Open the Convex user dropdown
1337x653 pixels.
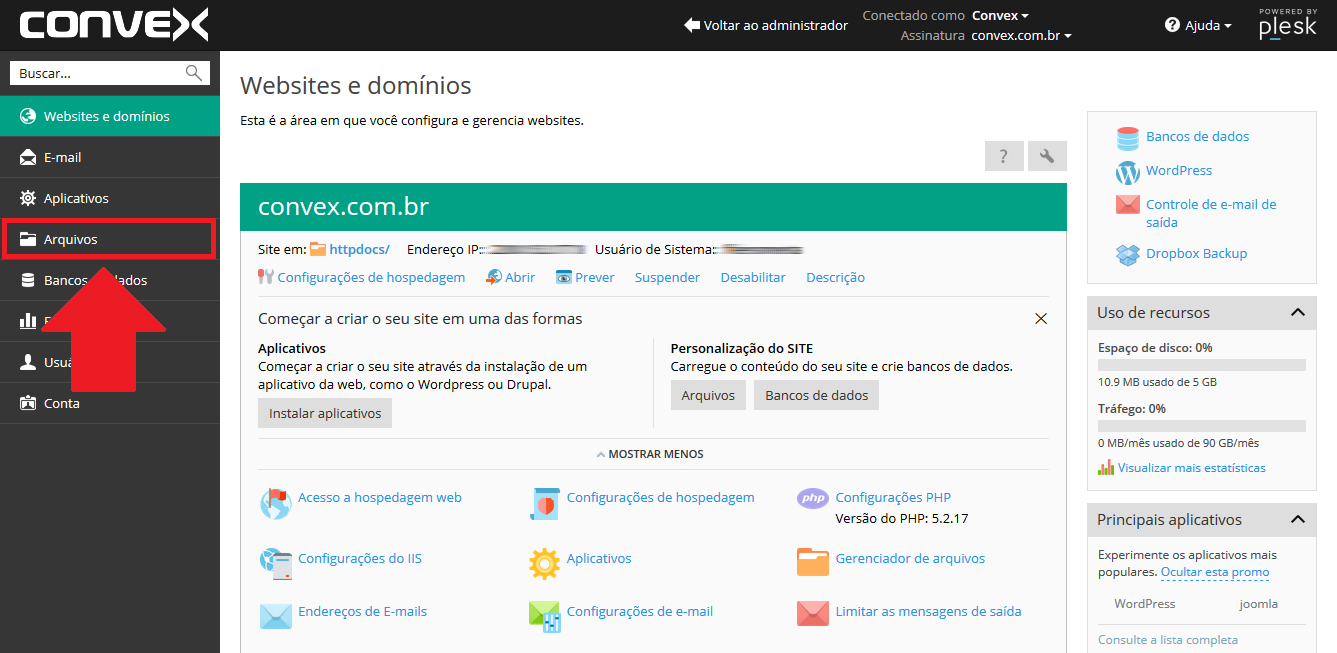1000,15
